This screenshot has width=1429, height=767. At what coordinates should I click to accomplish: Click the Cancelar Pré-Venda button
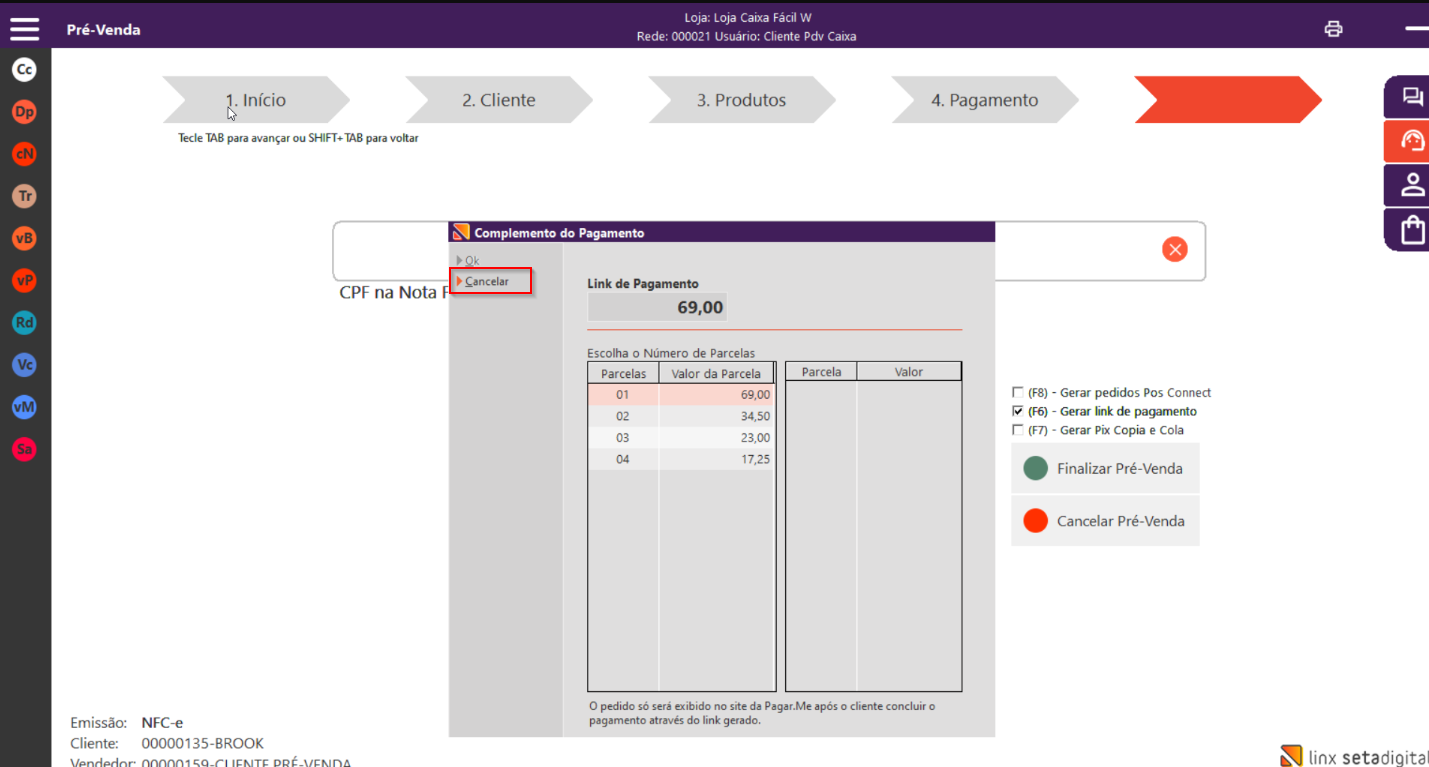click(x=1105, y=521)
